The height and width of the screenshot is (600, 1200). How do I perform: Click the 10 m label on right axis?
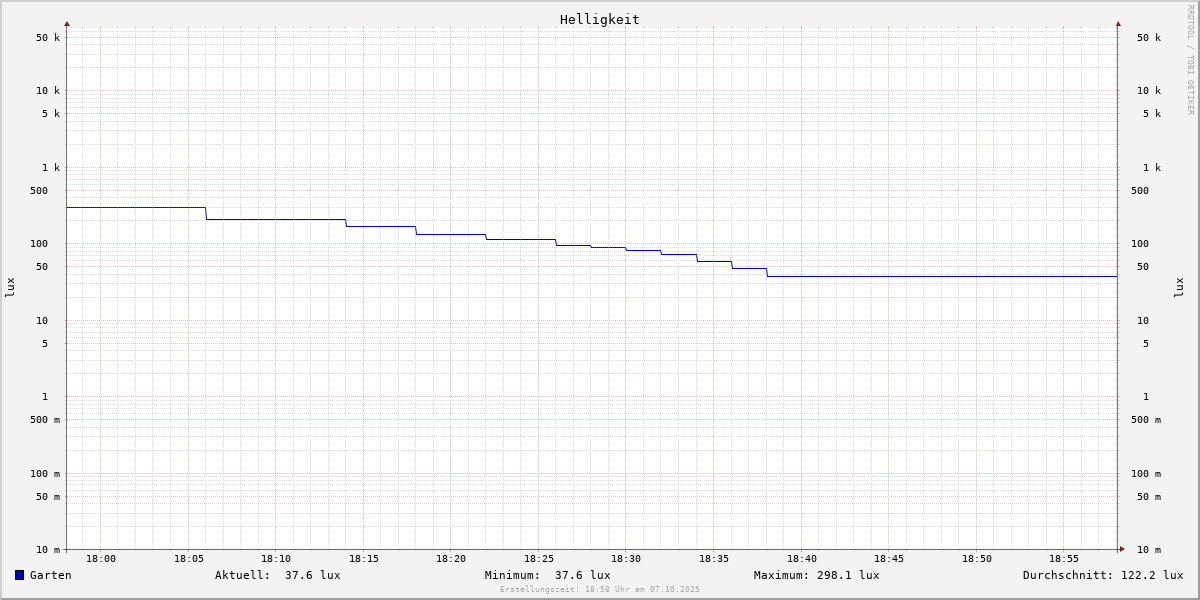[1148, 549]
